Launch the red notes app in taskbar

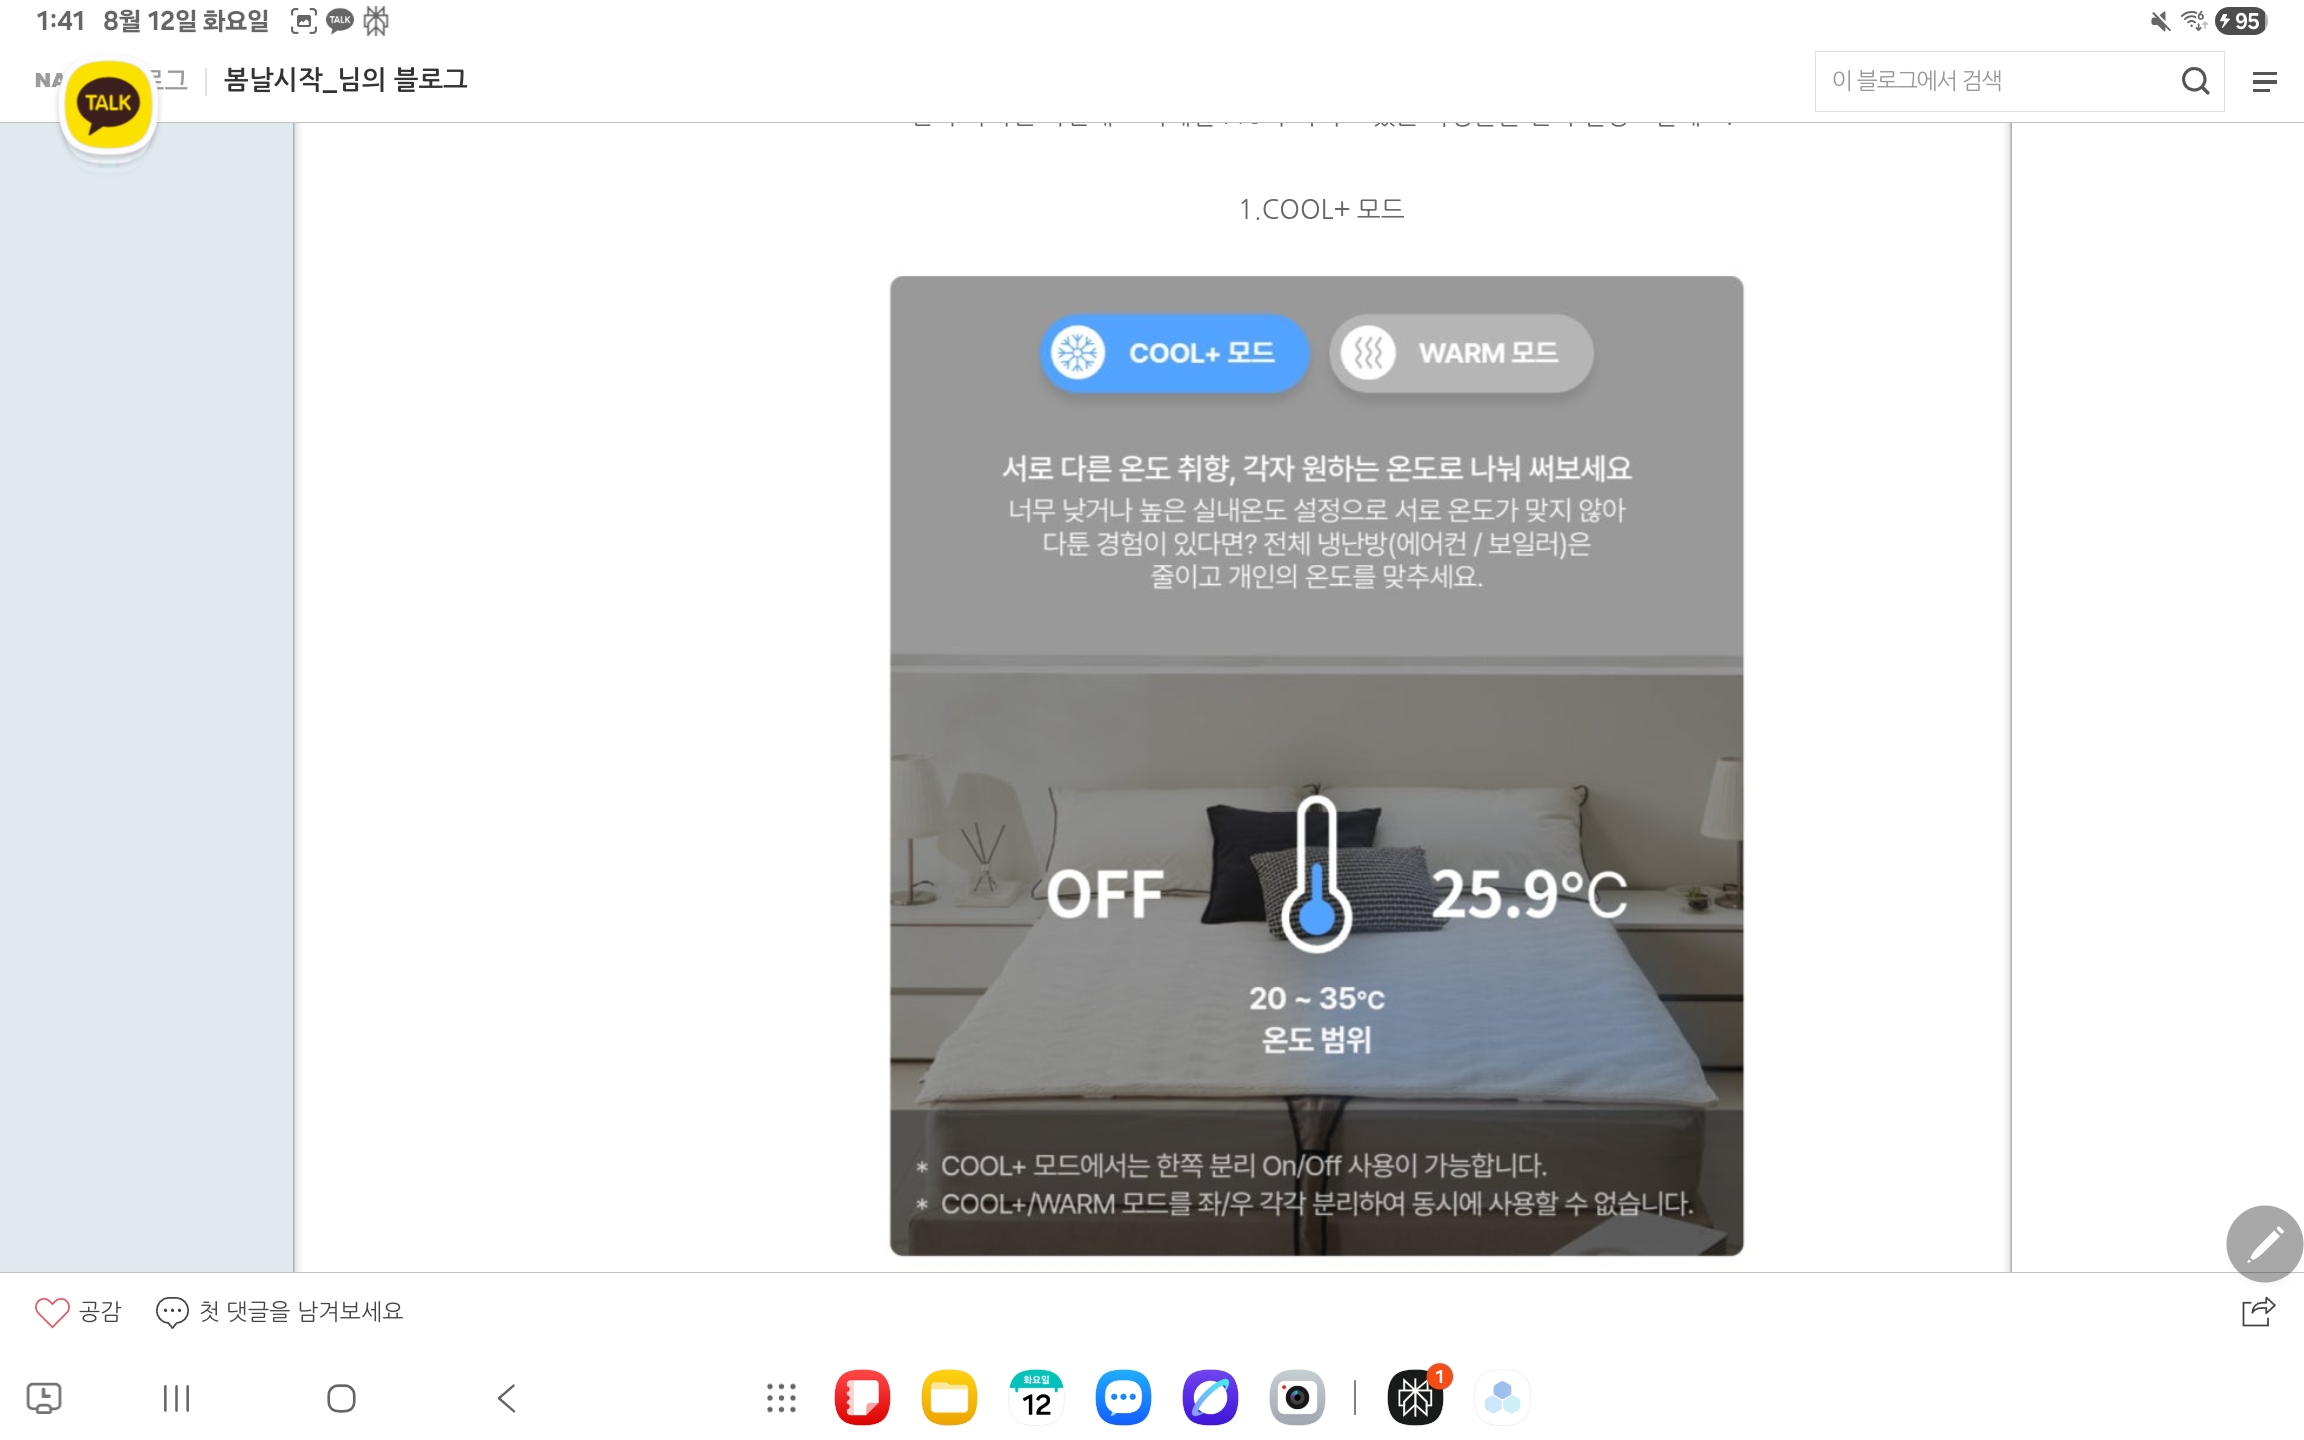[862, 1397]
